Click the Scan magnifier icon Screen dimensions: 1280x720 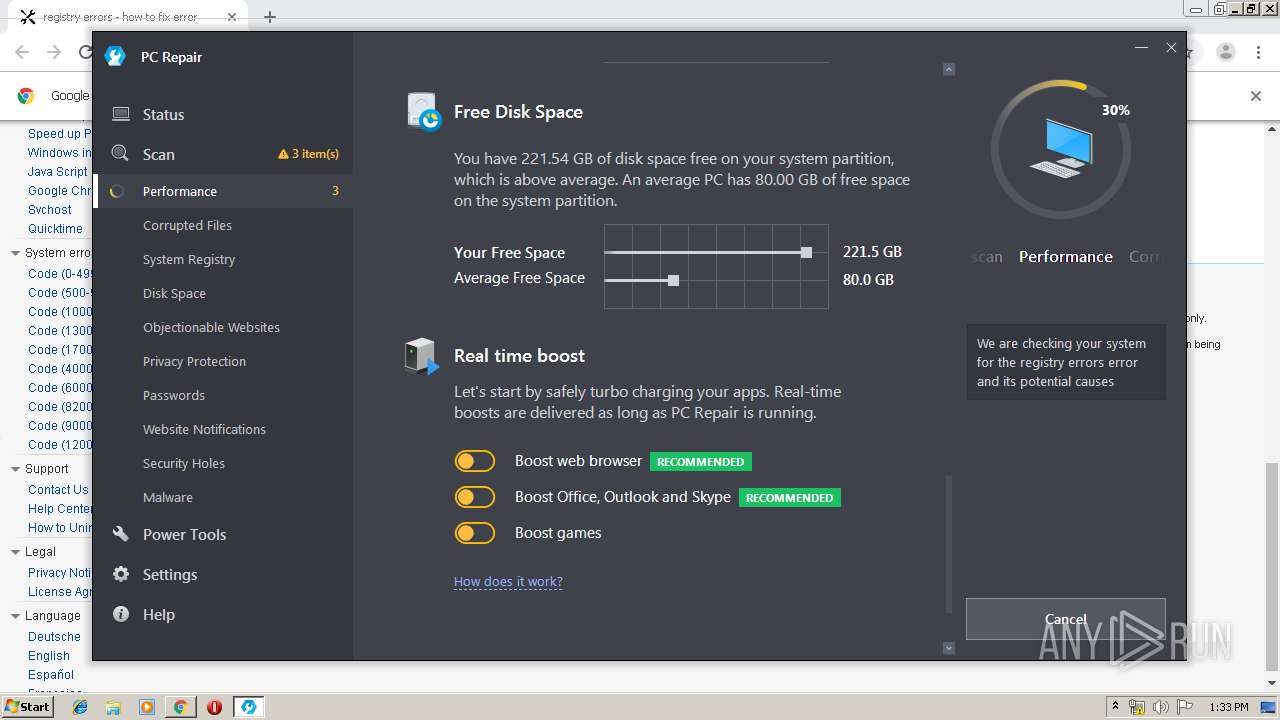(x=120, y=154)
